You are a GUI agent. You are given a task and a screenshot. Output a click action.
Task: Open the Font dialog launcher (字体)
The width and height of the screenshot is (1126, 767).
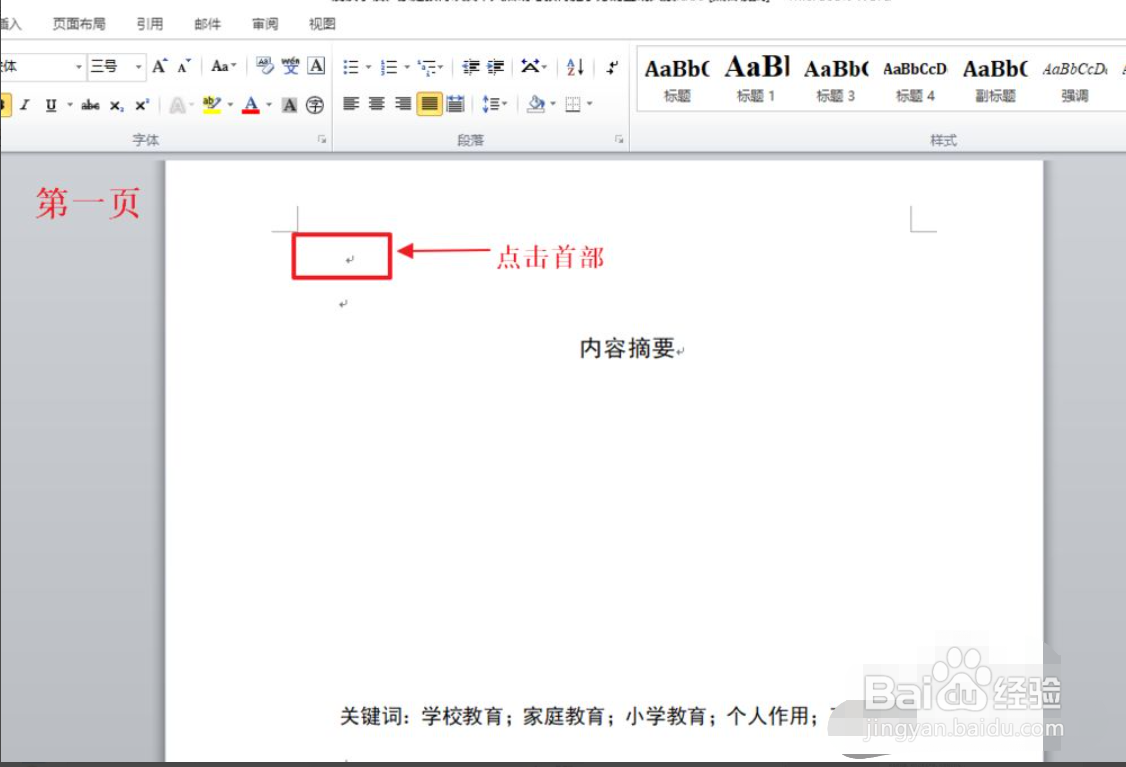tap(322, 139)
